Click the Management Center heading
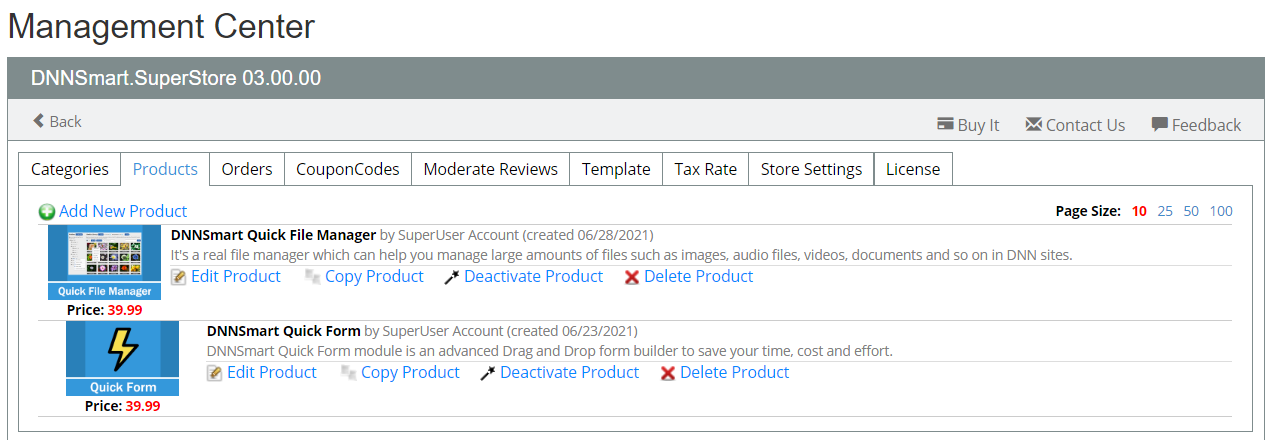Screen dimensions: 1275x440 161,26
